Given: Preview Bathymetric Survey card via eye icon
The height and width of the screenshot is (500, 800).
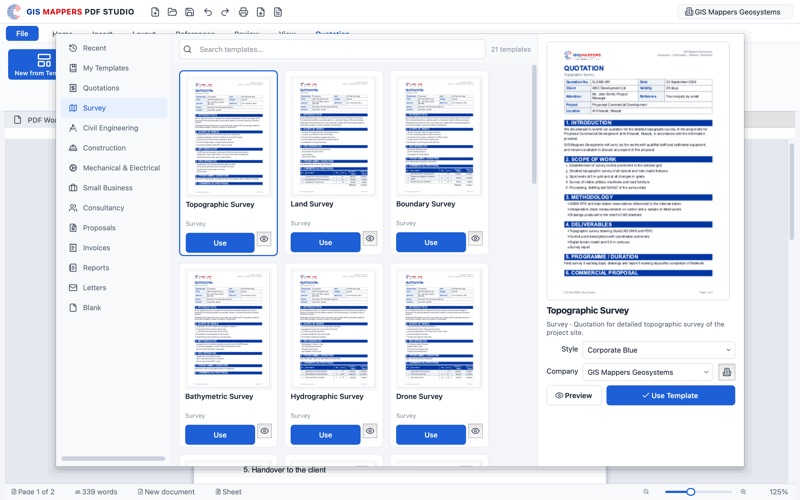Looking at the screenshot, I should pyautogui.click(x=264, y=431).
